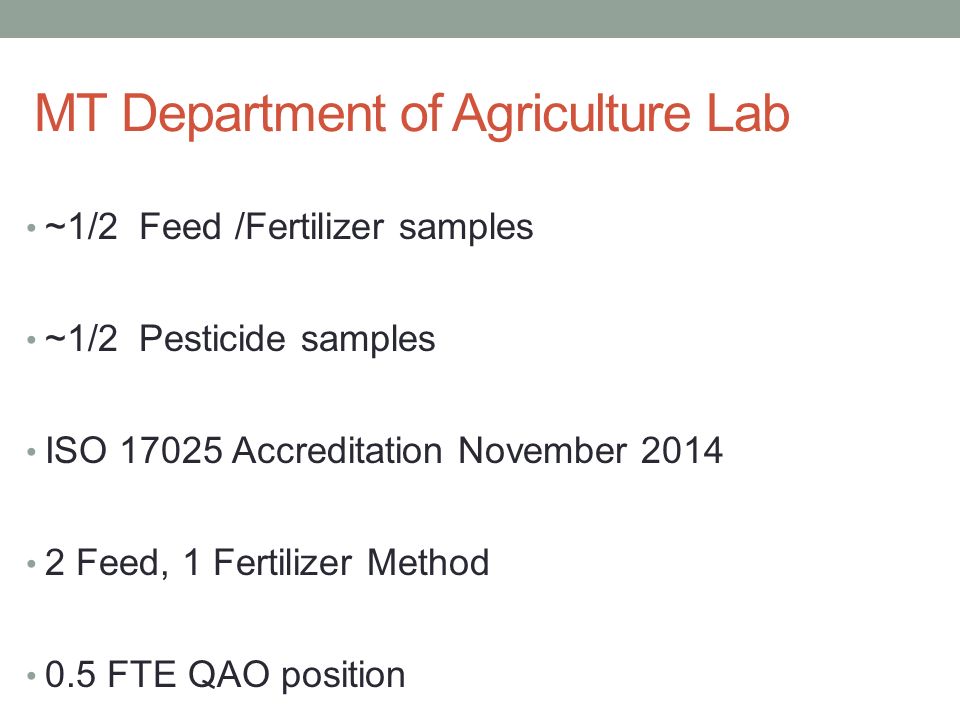960x720 pixels.
Task: Click the bullet dot before ISO 17025
Action: tap(31, 452)
